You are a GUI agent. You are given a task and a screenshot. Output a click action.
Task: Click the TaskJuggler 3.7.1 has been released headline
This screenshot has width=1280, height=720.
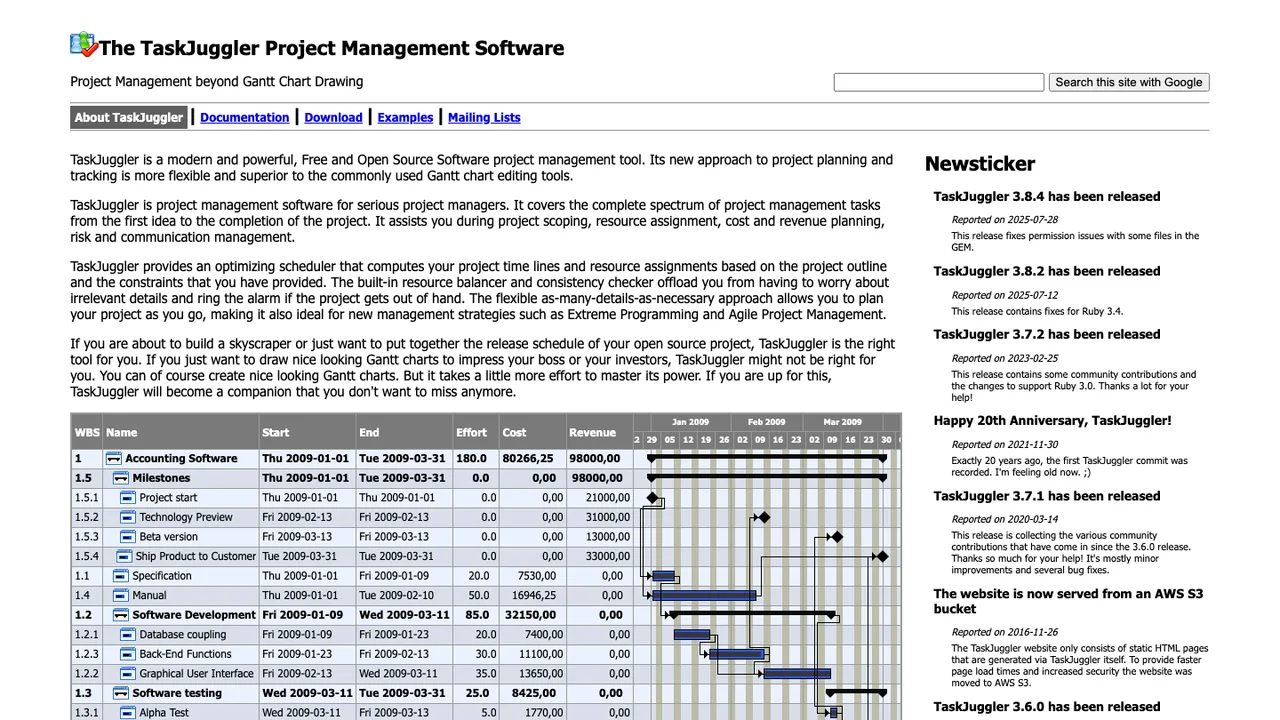coord(1047,496)
